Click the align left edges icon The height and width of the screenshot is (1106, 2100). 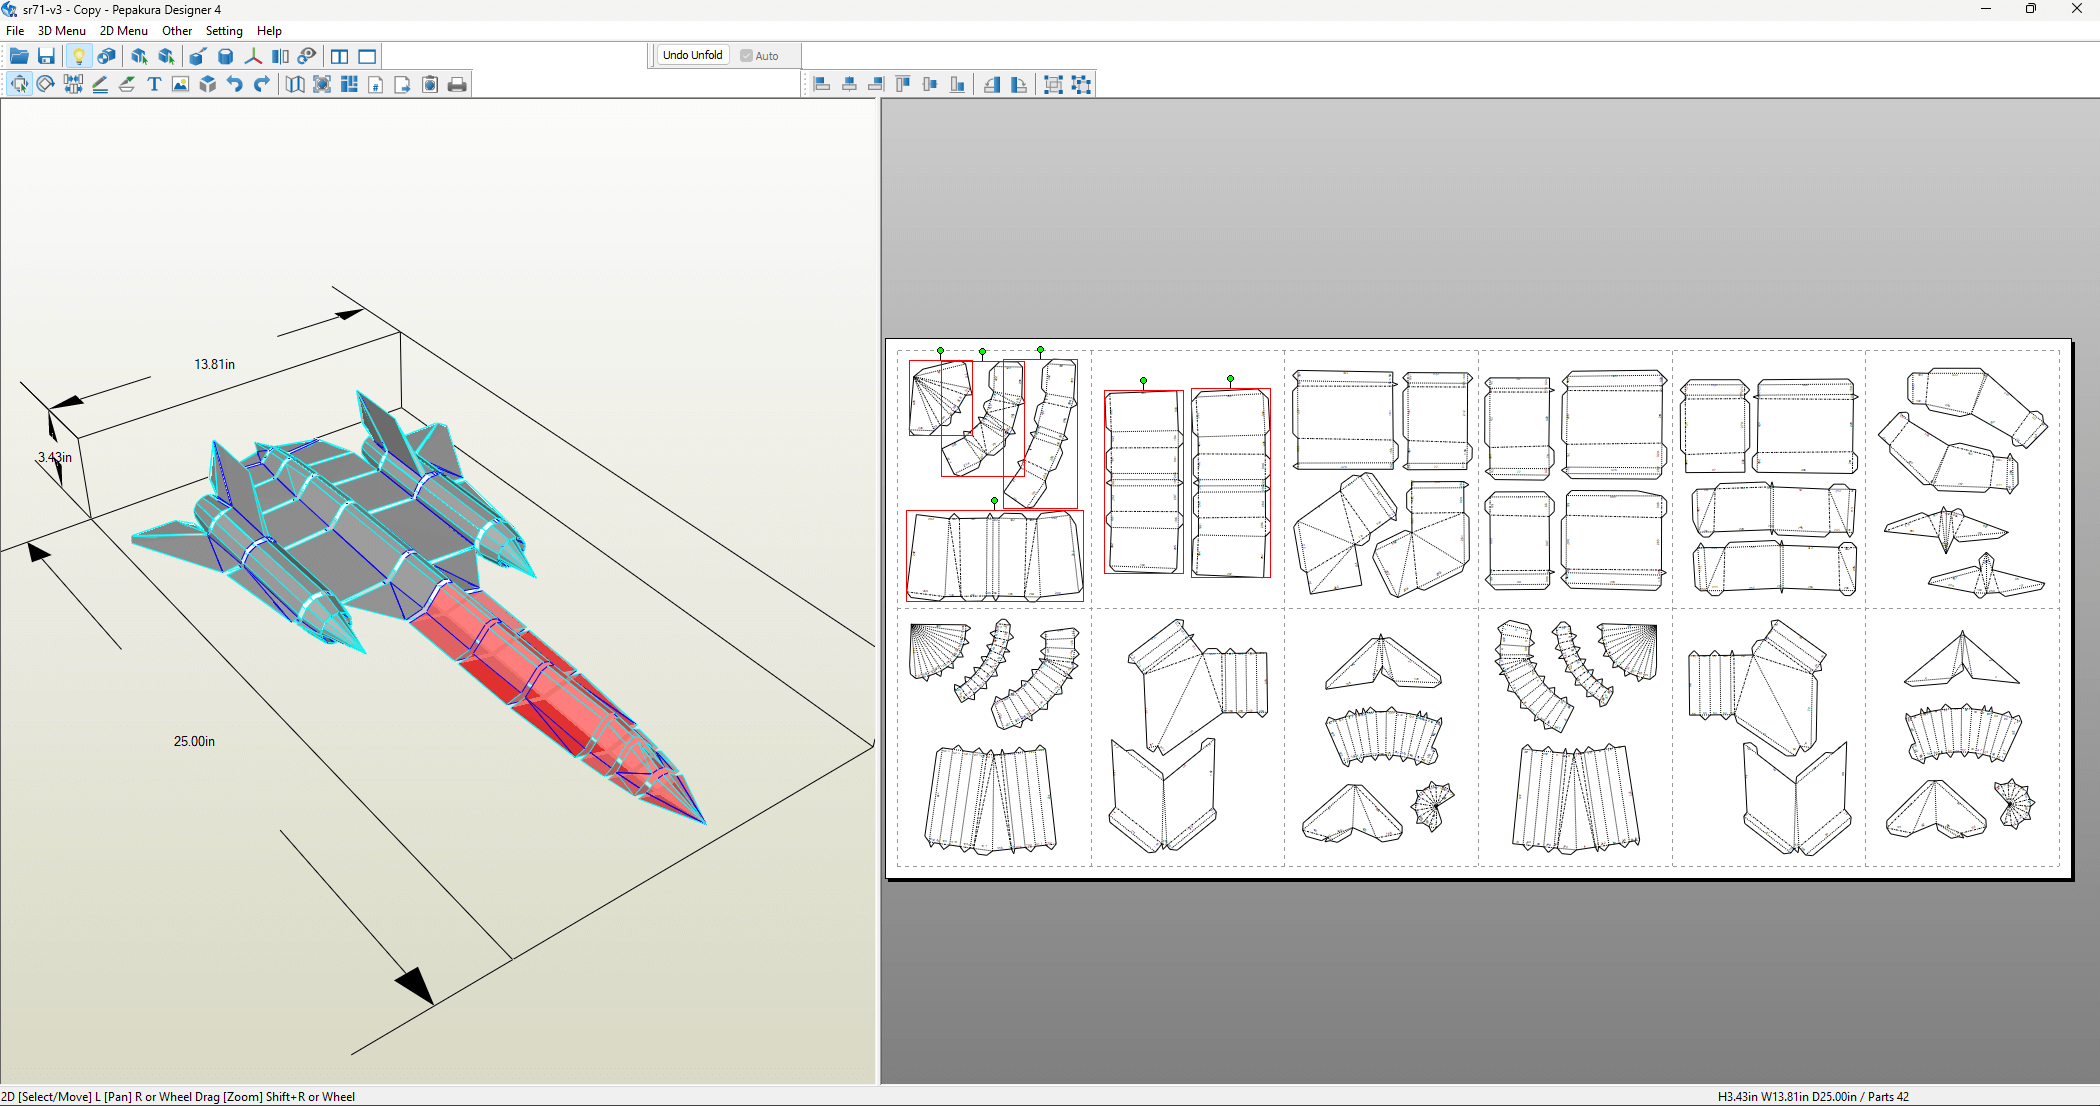point(821,84)
